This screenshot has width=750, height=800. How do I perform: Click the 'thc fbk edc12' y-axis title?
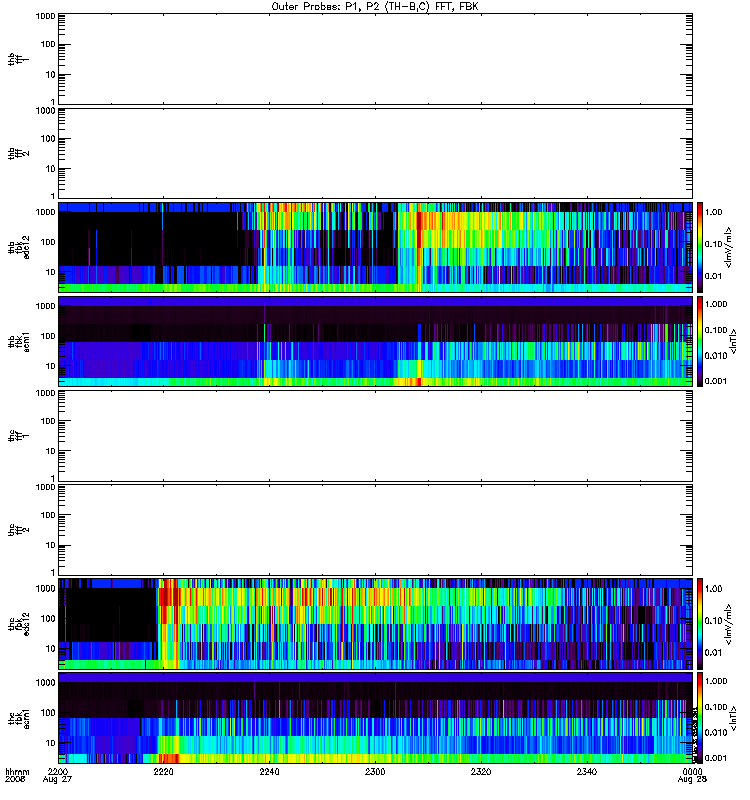coord(19,624)
